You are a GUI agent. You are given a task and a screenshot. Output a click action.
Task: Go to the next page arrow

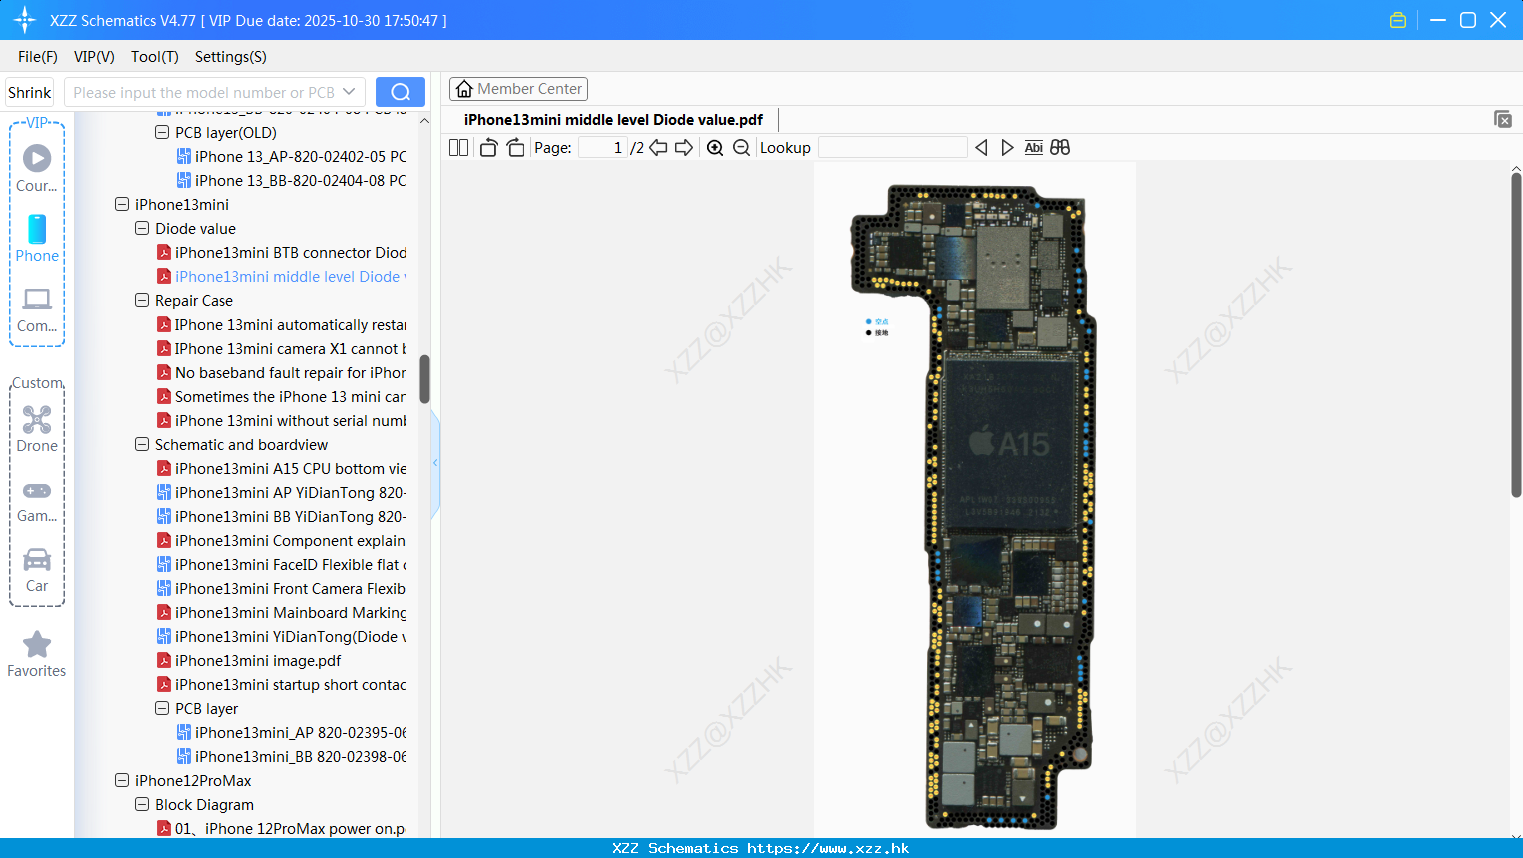684,148
